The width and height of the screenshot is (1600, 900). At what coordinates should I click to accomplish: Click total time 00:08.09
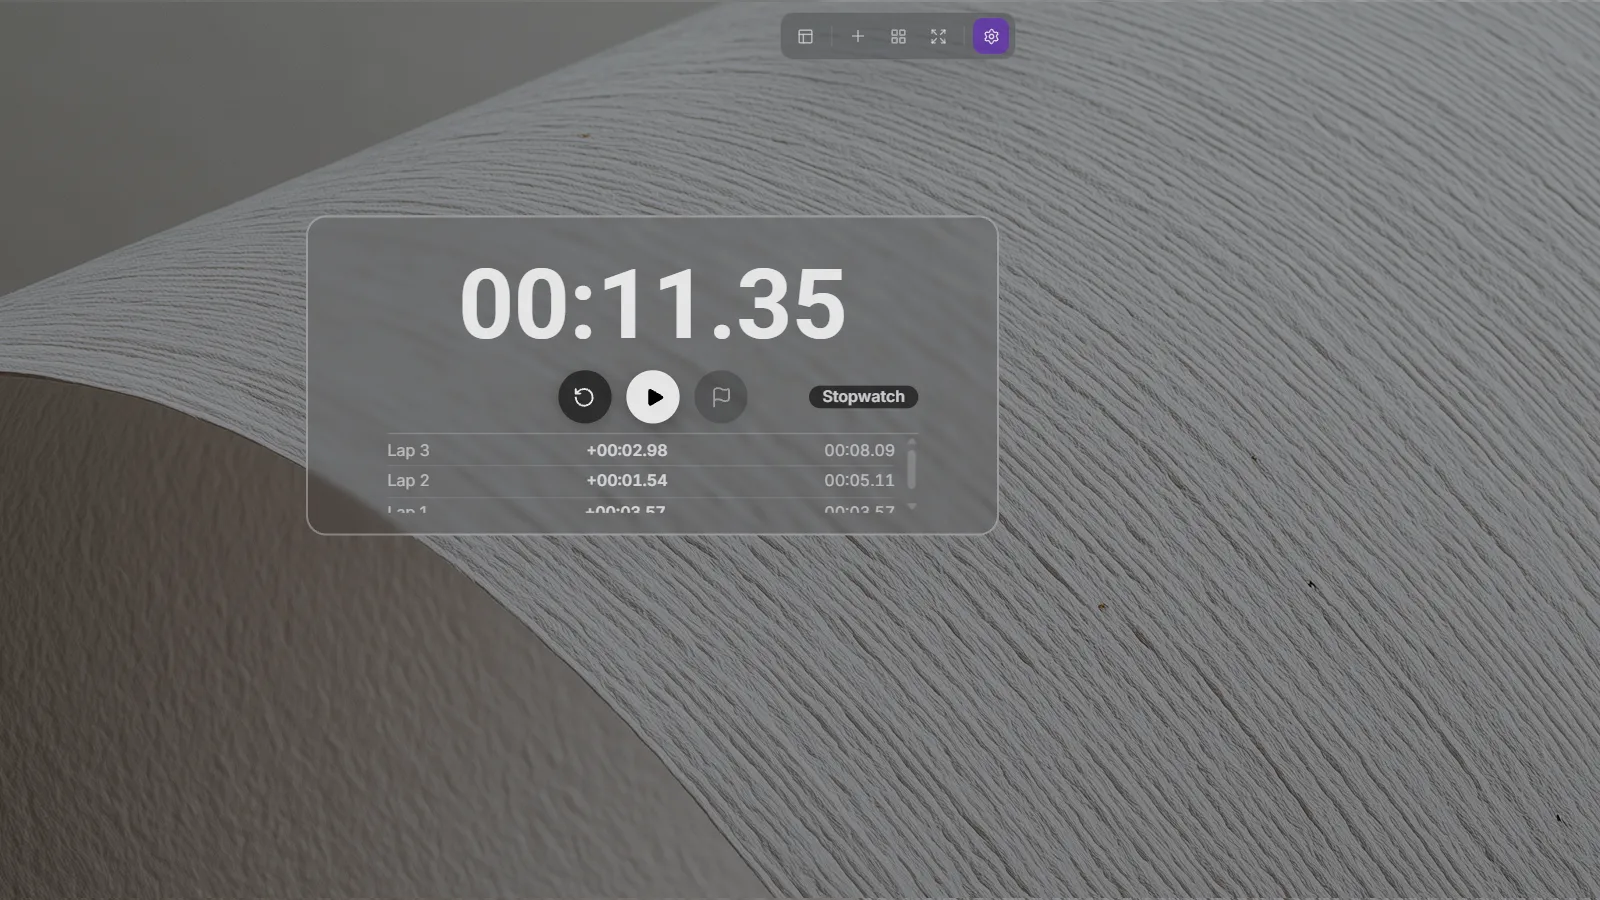[x=859, y=450]
